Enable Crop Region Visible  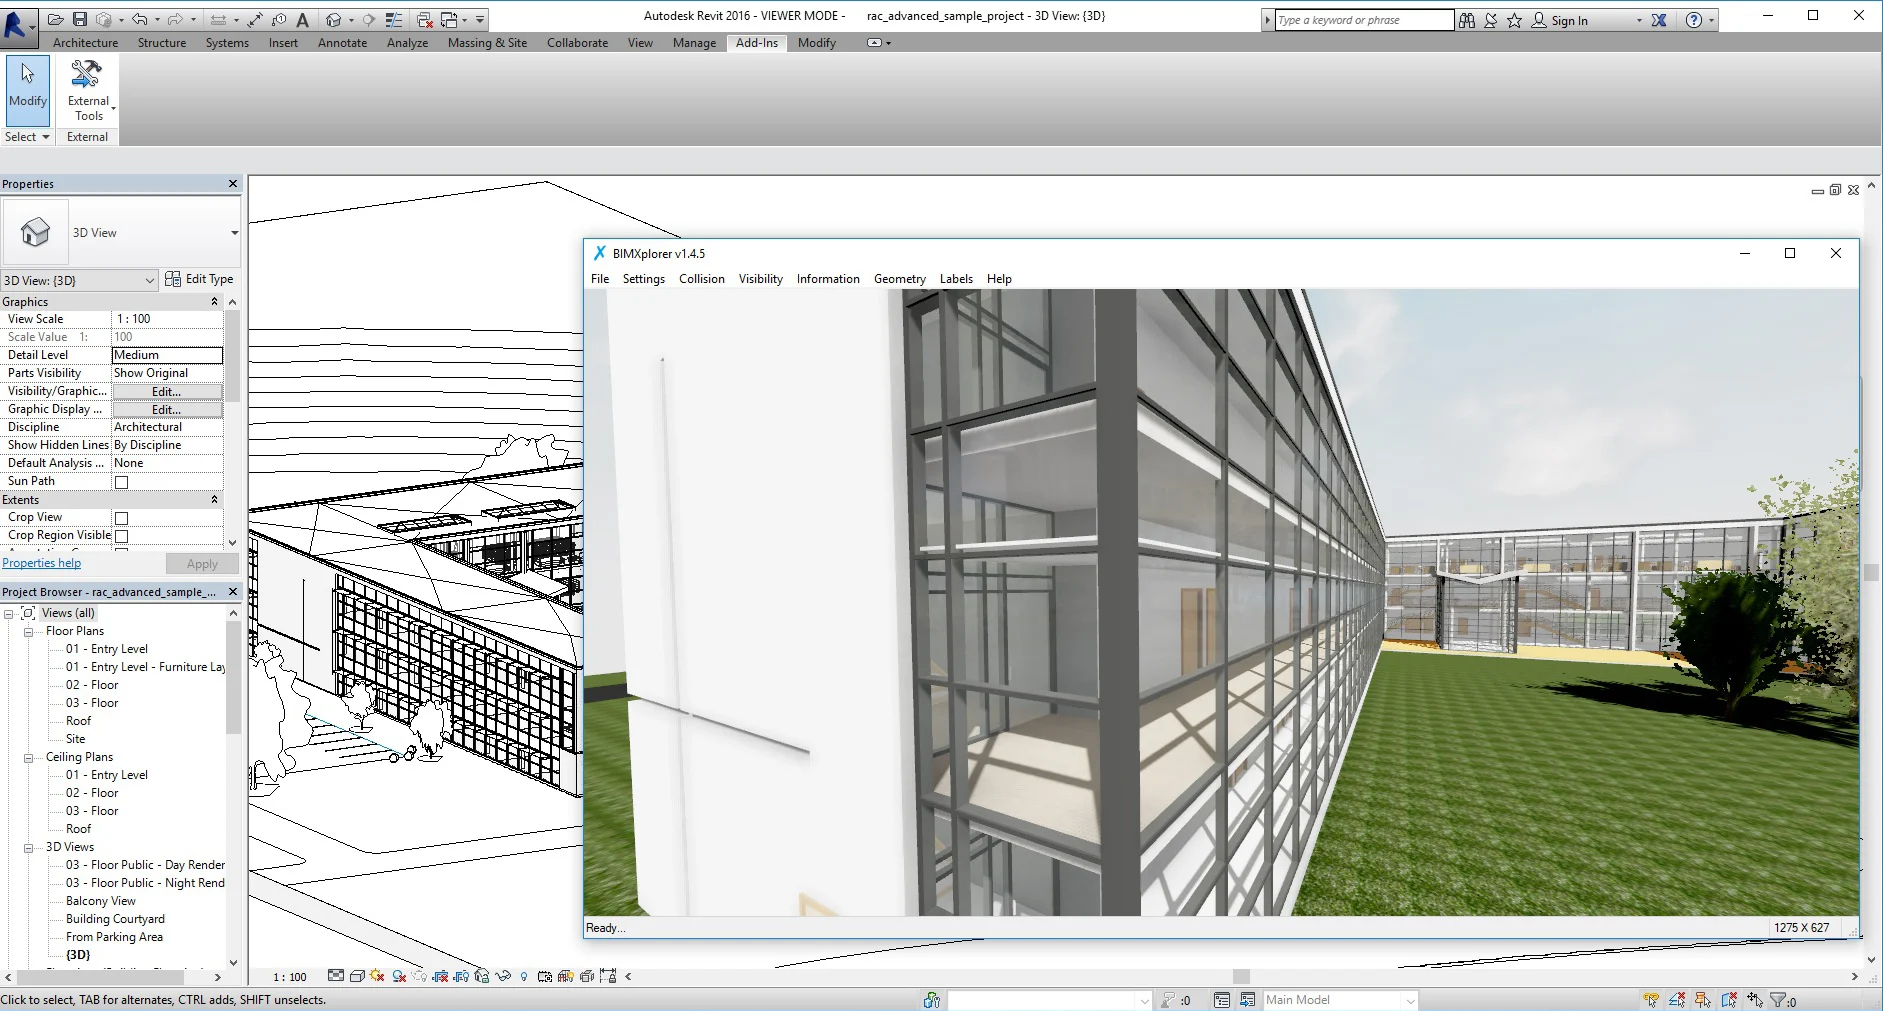pyautogui.click(x=120, y=535)
